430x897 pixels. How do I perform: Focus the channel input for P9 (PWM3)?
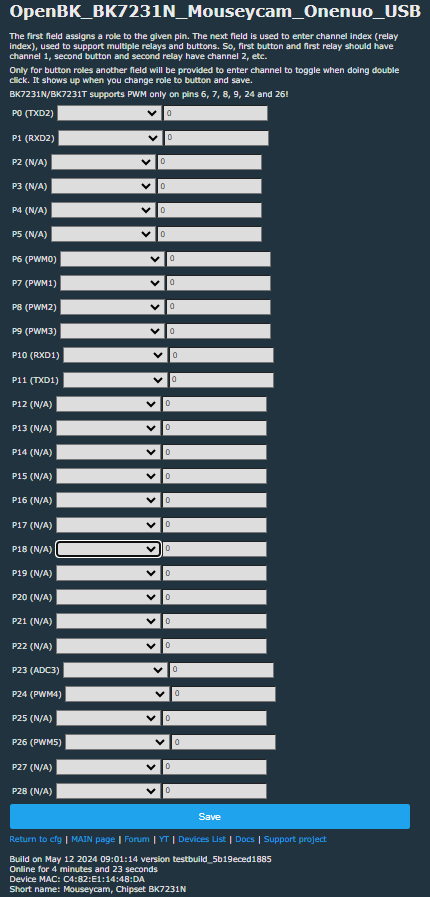(x=219, y=331)
